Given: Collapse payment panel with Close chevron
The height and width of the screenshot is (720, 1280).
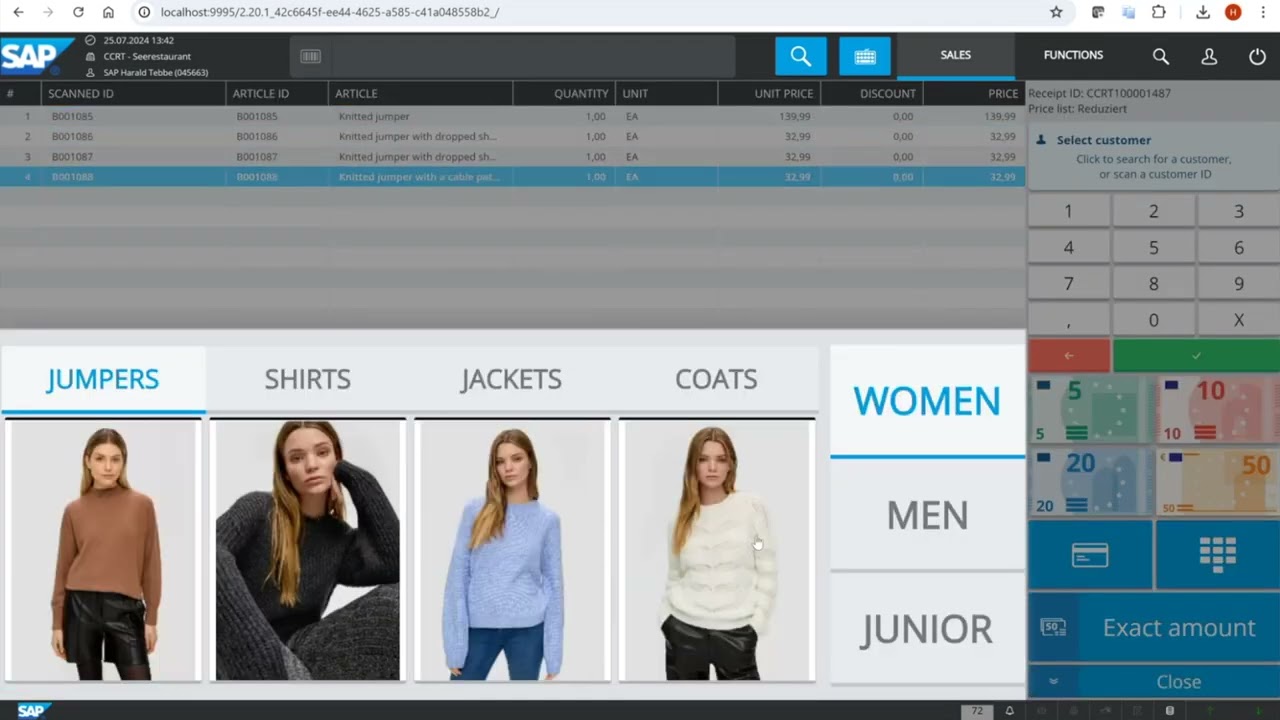Looking at the screenshot, I should coord(1053,681).
